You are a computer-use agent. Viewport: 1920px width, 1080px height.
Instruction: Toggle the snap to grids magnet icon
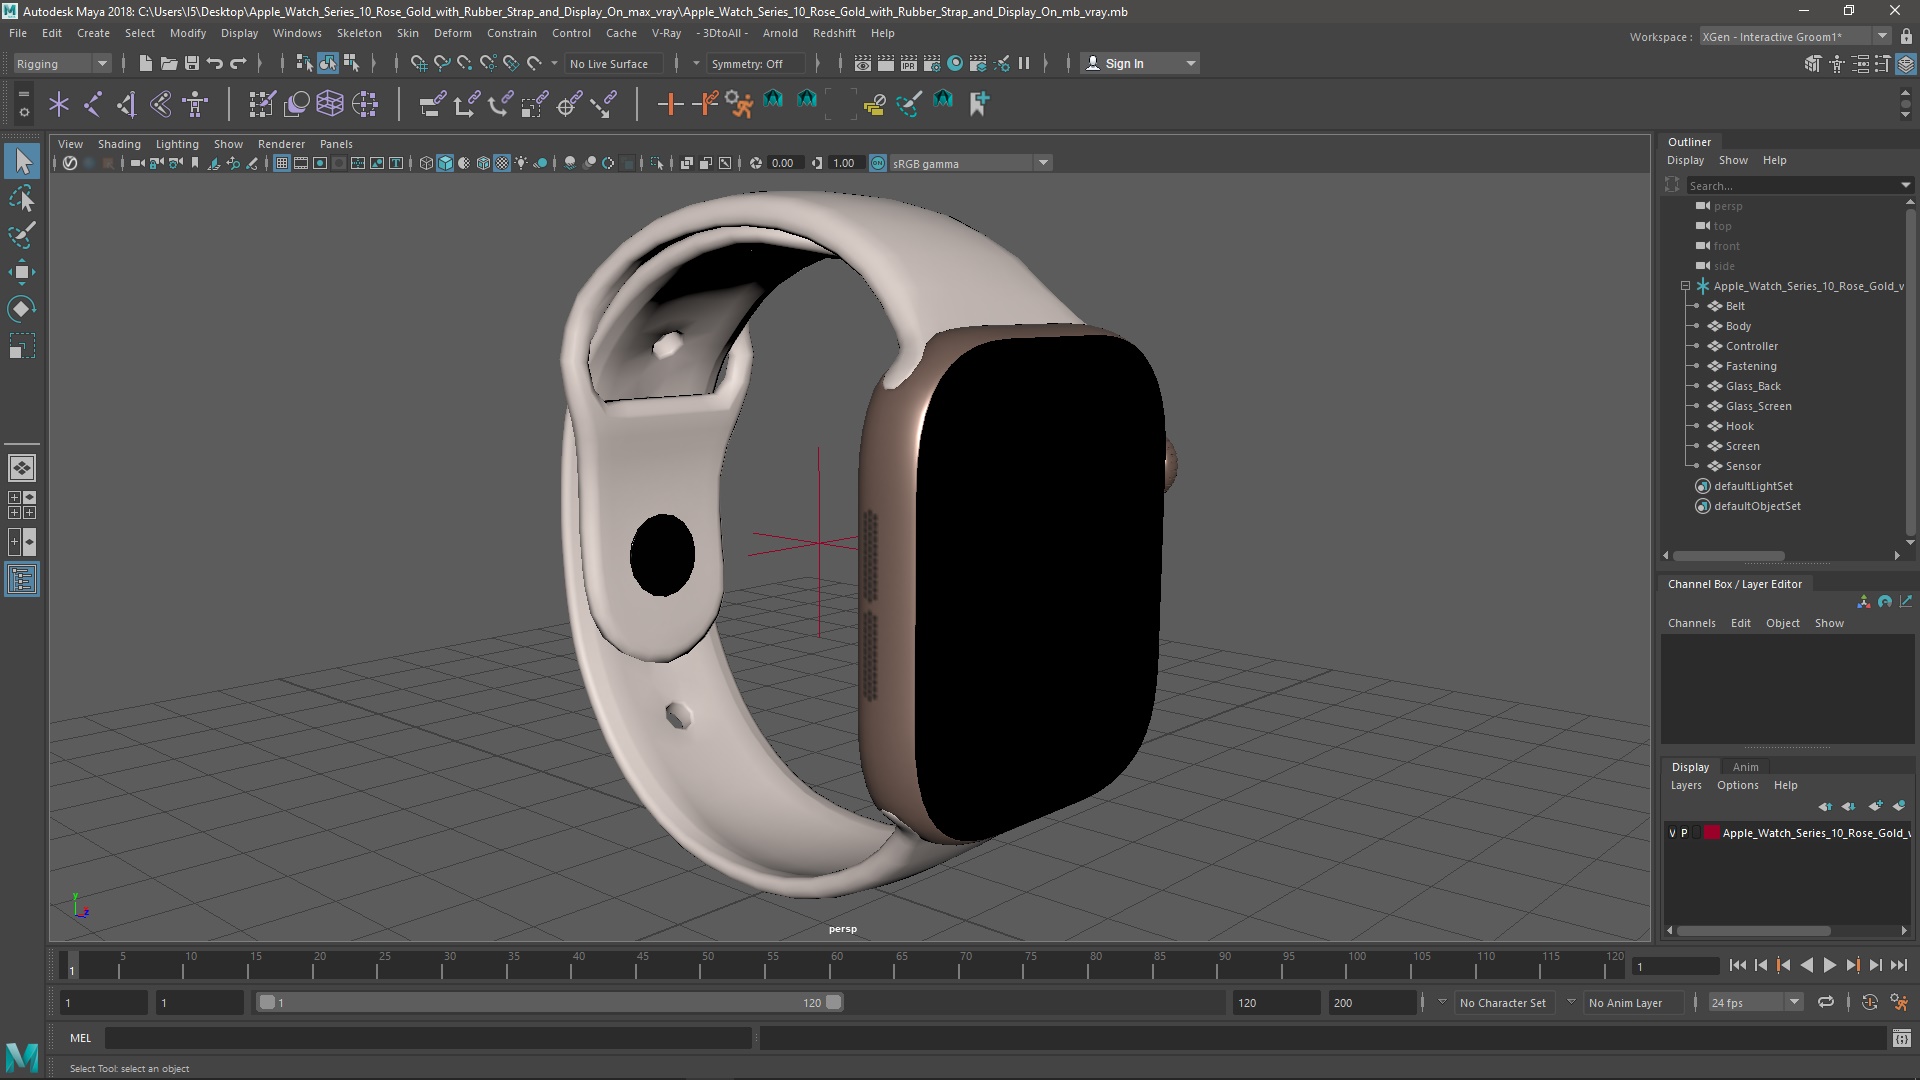pyautogui.click(x=418, y=63)
